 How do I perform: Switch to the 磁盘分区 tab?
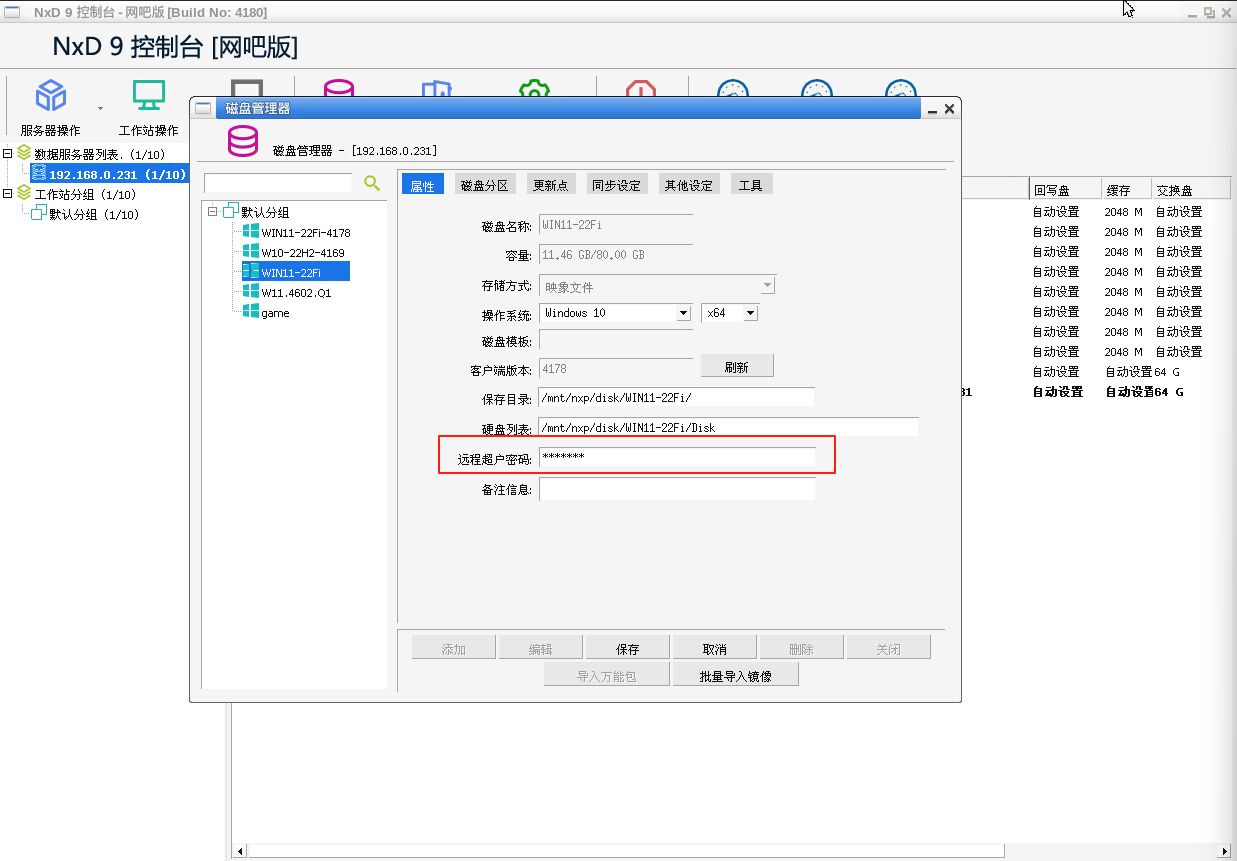coord(484,185)
